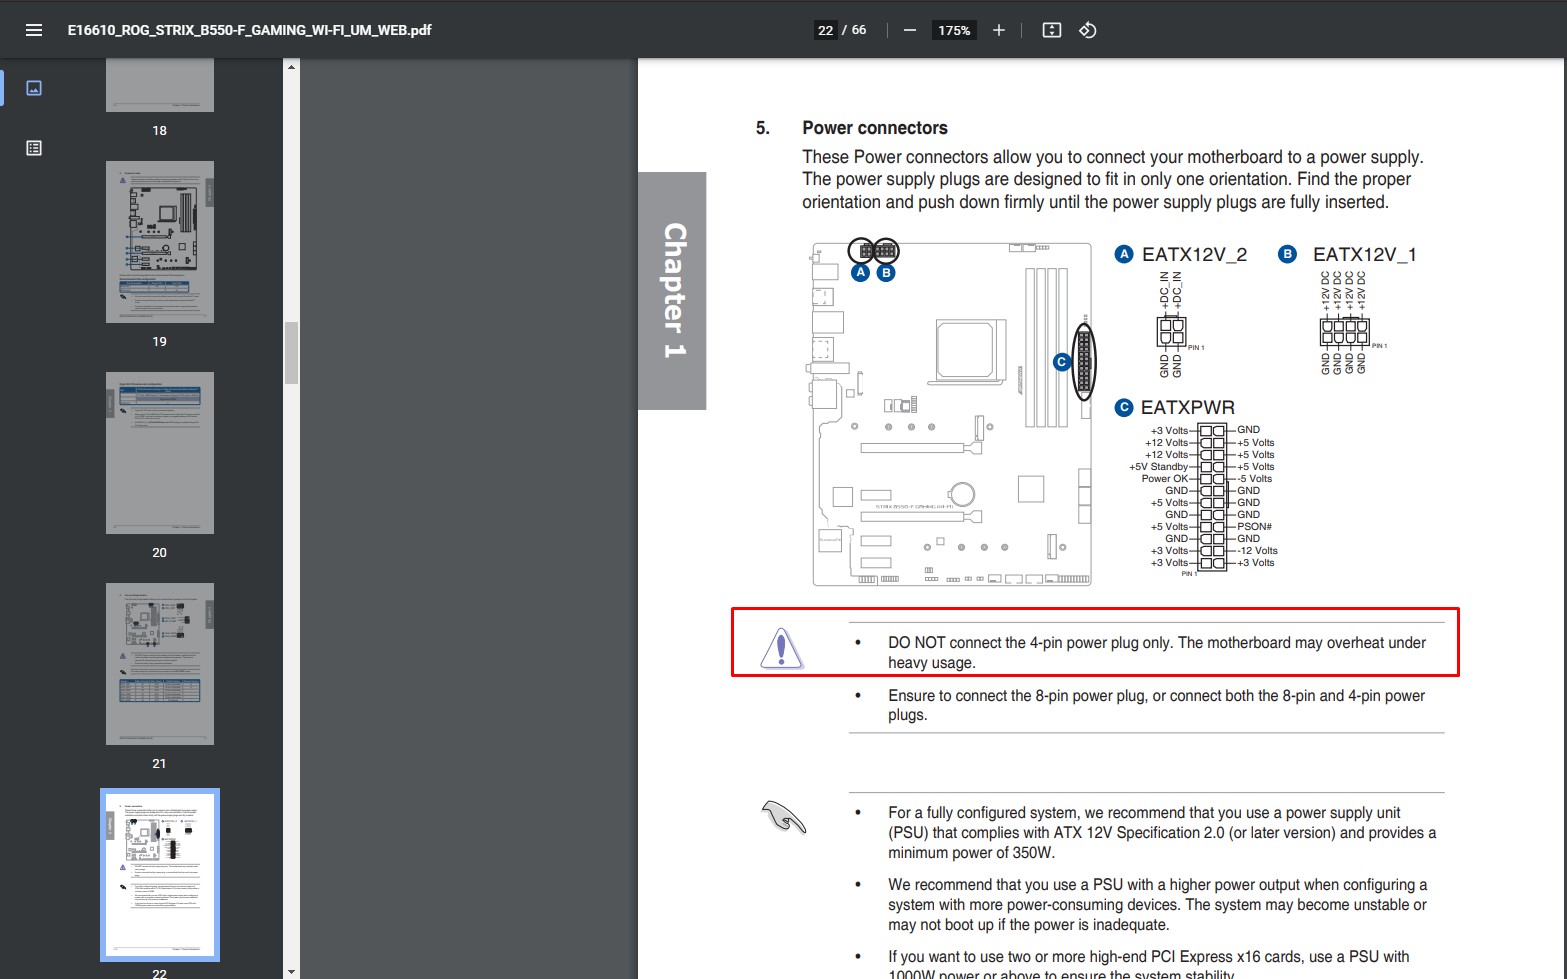Click the Chapter 1 side tab

(x=673, y=291)
